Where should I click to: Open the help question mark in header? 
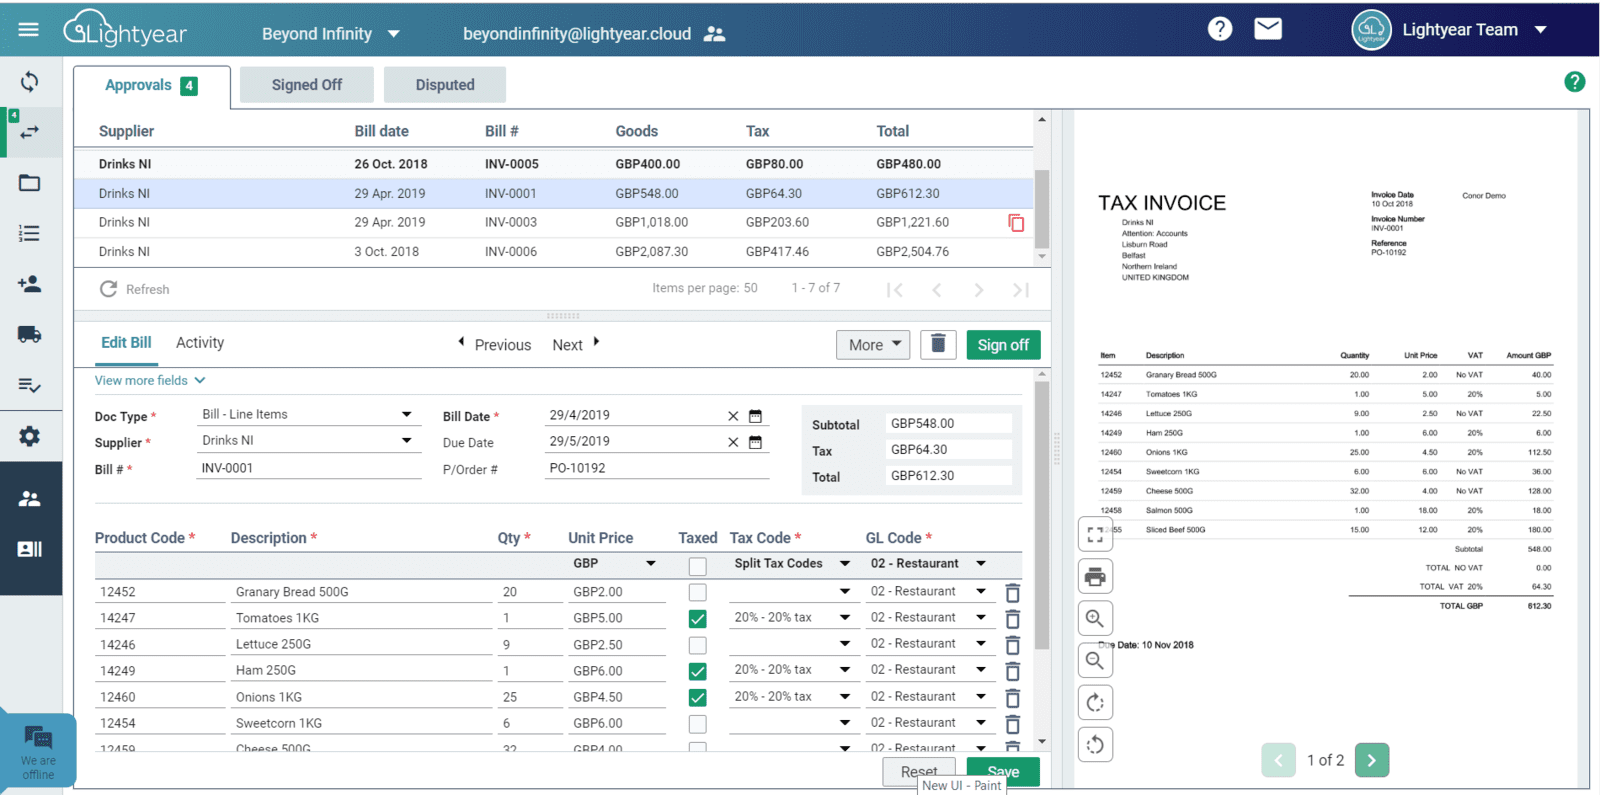[x=1220, y=29]
